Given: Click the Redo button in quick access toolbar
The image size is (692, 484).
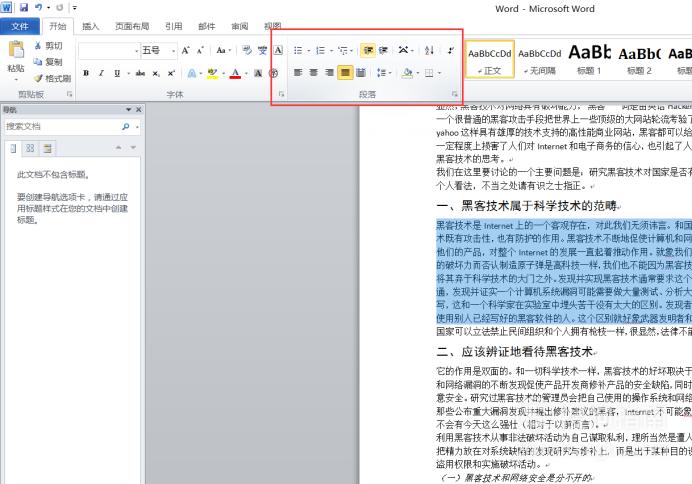Looking at the screenshot, I should (60, 8).
